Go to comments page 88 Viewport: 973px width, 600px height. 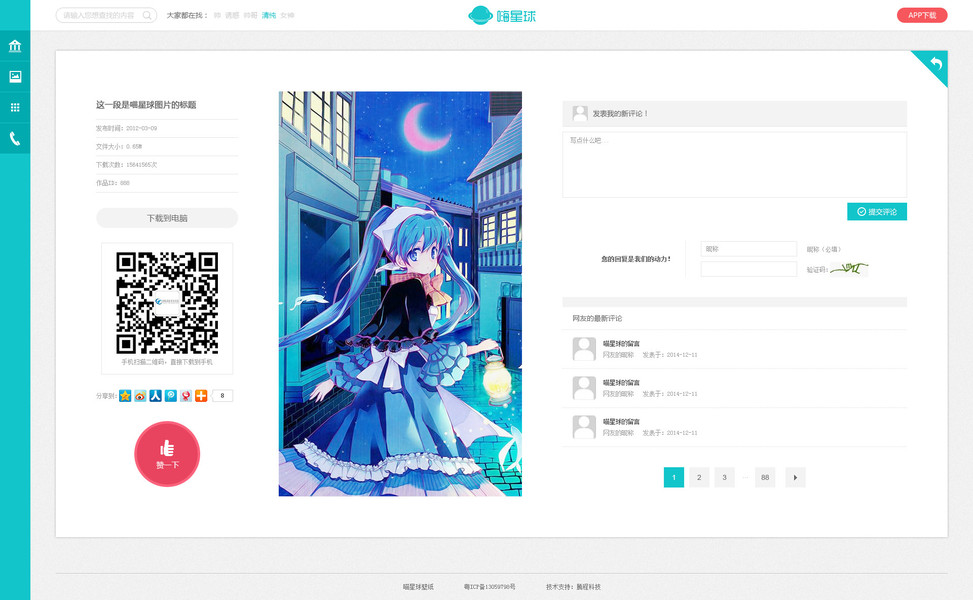point(765,477)
